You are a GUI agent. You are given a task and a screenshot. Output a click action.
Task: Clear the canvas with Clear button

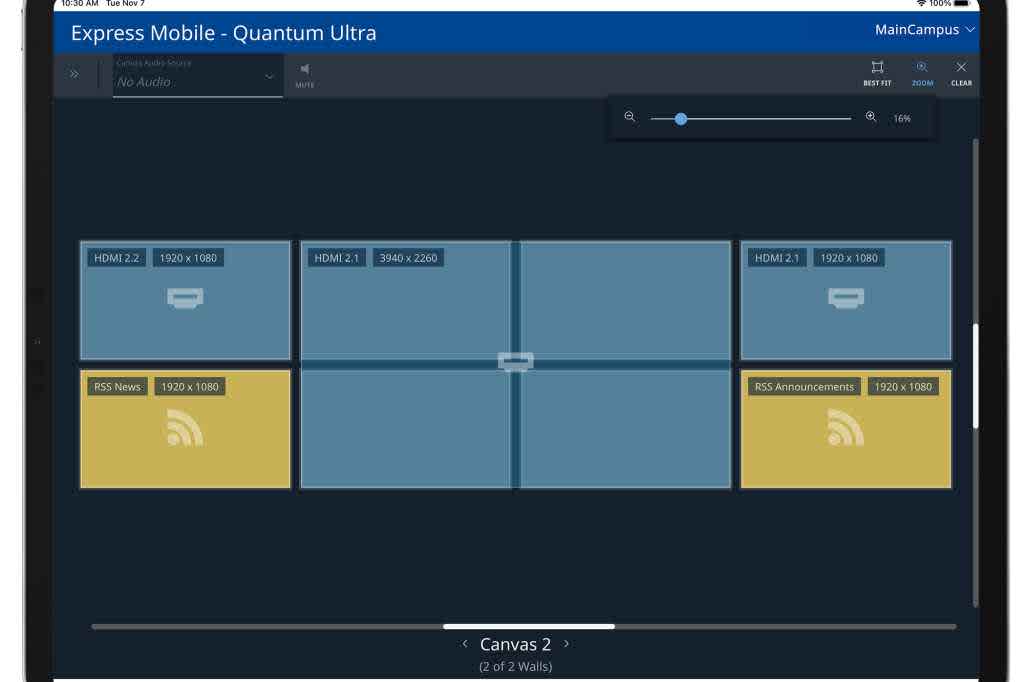(961, 73)
